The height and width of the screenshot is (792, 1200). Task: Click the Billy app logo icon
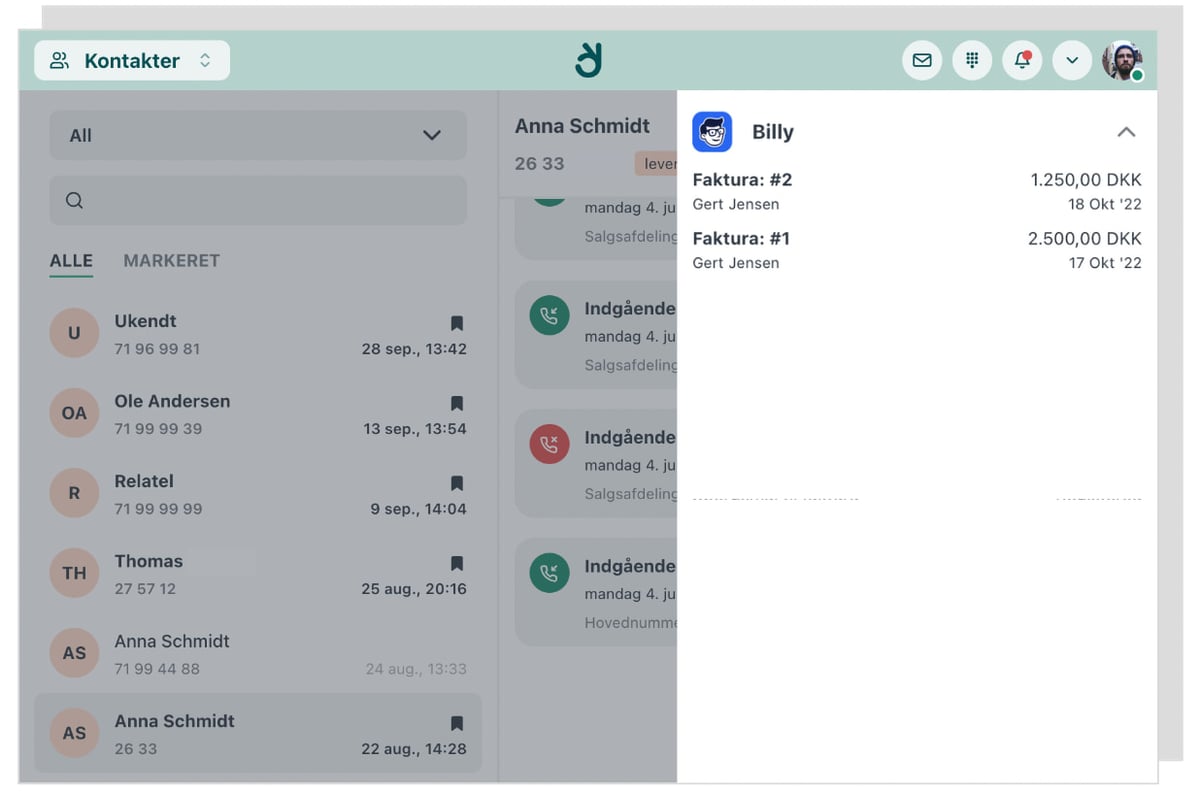click(x=712, y=132)
